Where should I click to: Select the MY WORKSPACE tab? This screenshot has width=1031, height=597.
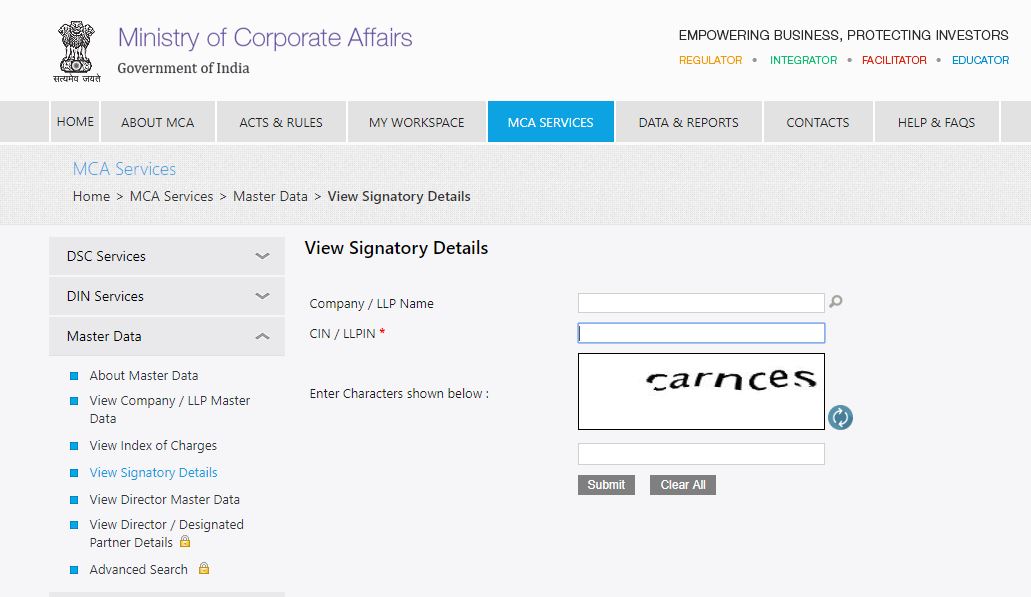[x=416, y=121]
